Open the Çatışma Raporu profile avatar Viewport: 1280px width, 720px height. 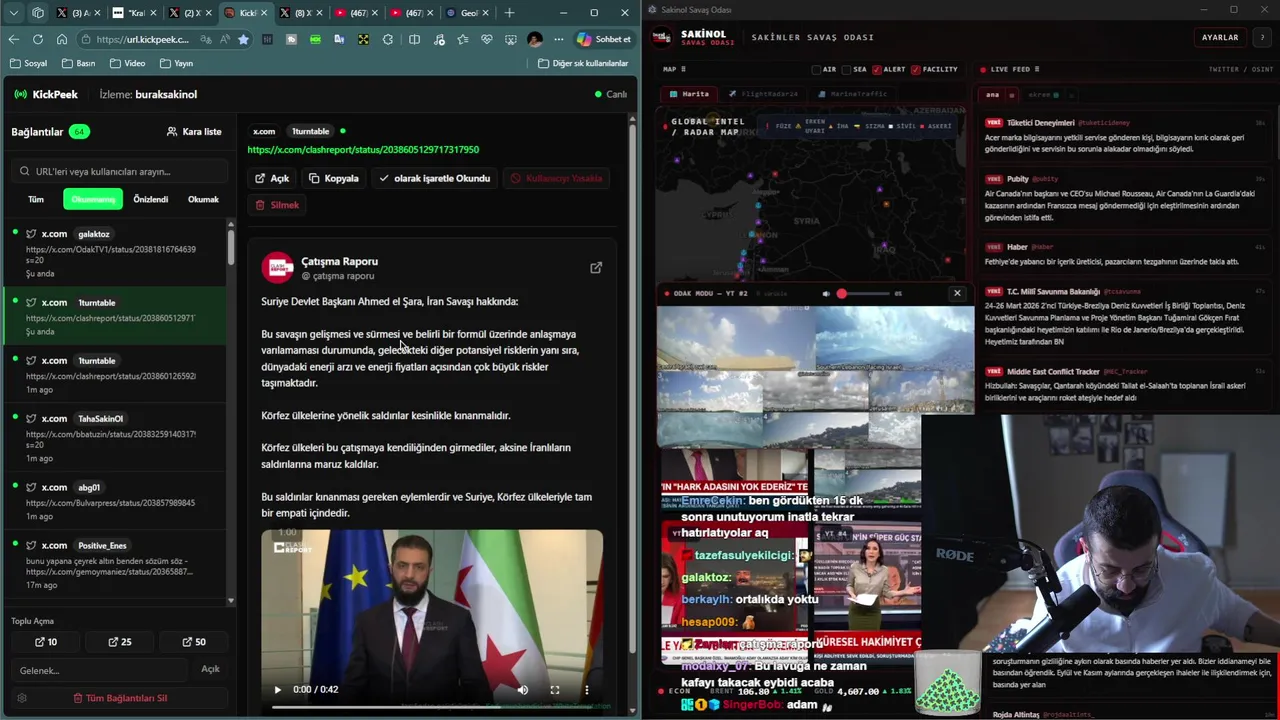tap(277, 267)
